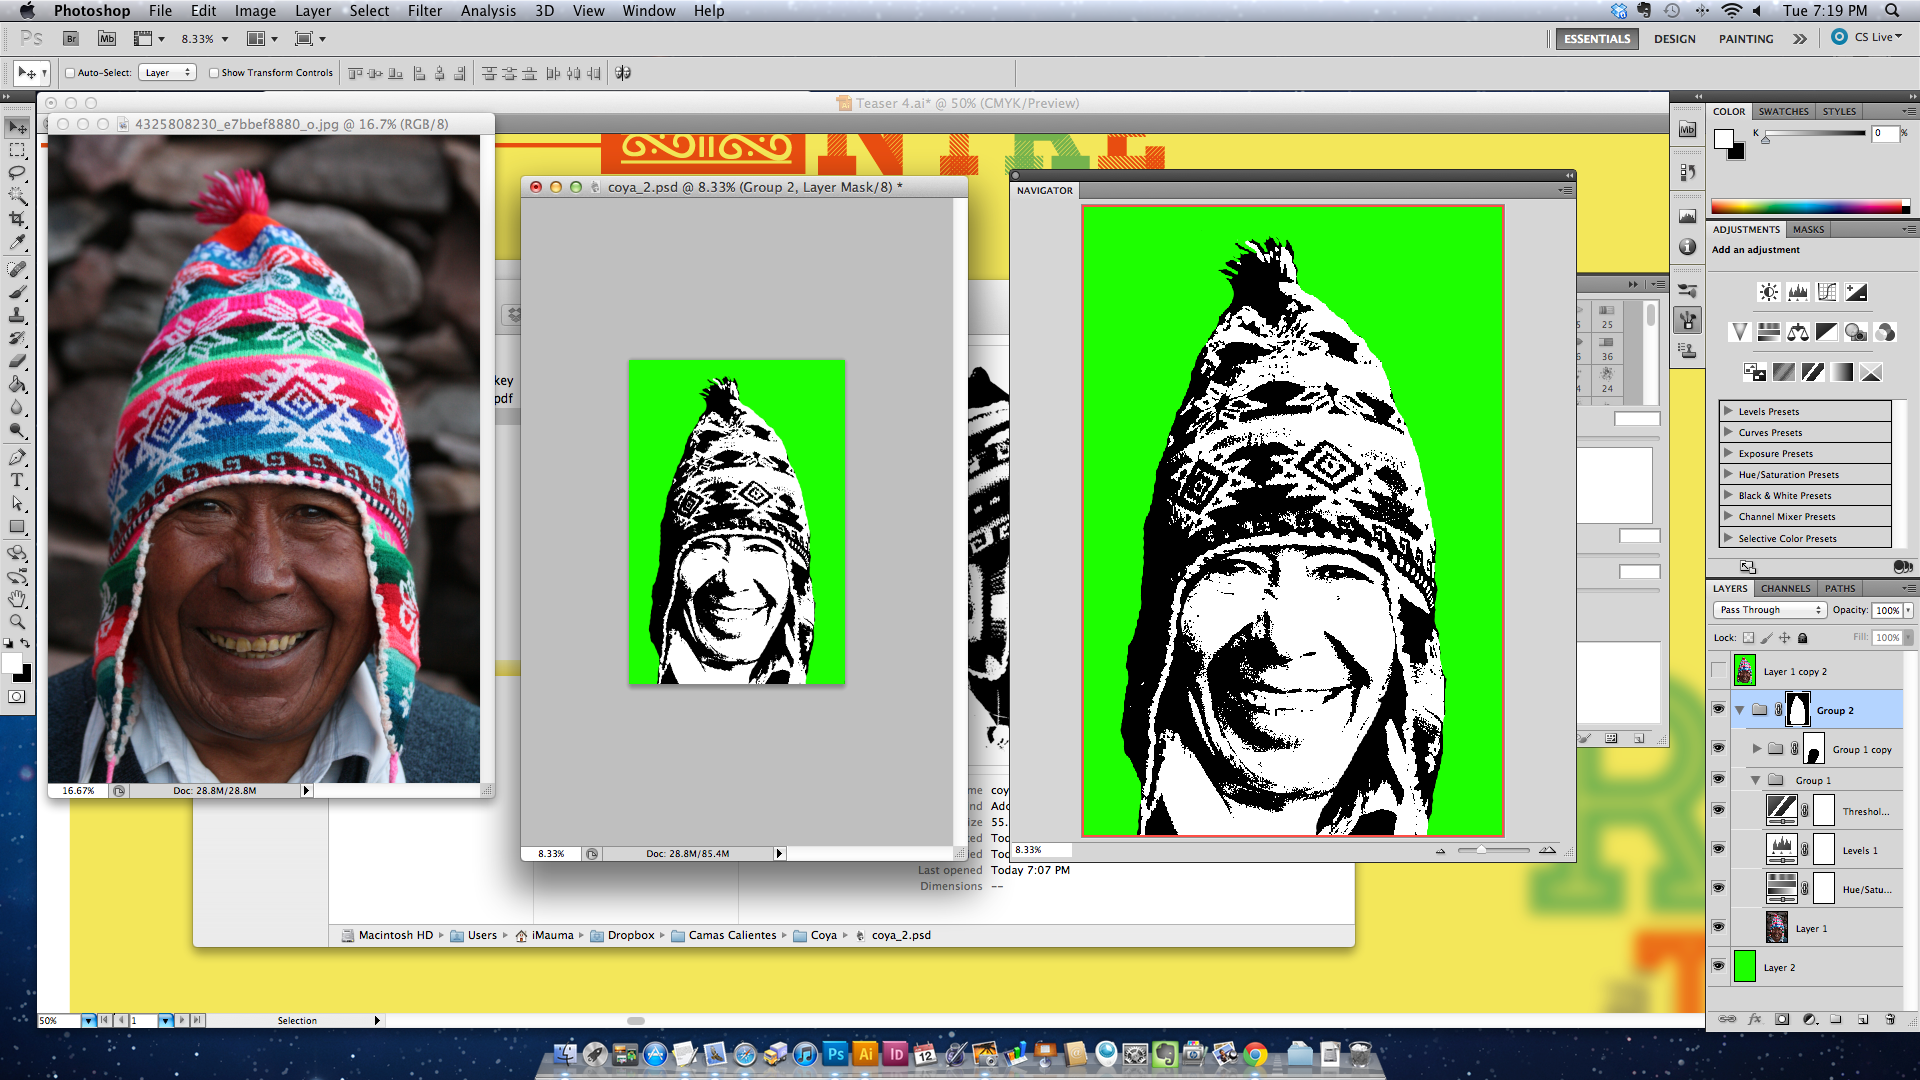Hide the Group 1 copy group
Viewport: 1920px width, 1080px height.
pos(1719,748)
